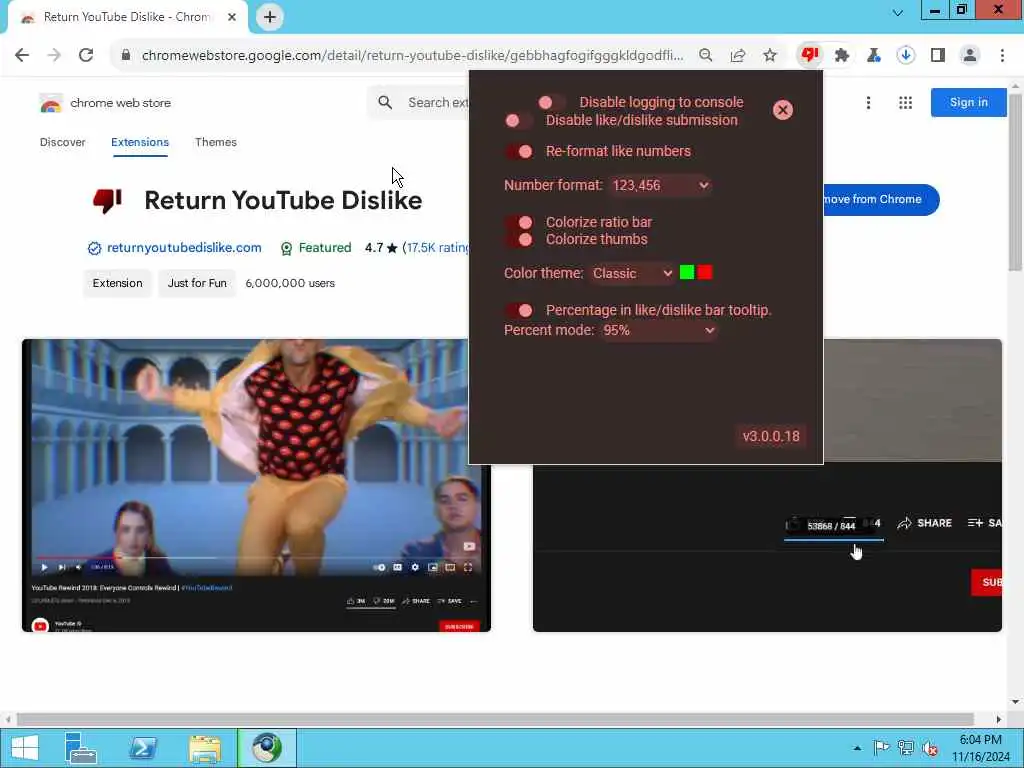Click the address bar URL
This screenshot has width=1024, height=768.
point(413,55)
